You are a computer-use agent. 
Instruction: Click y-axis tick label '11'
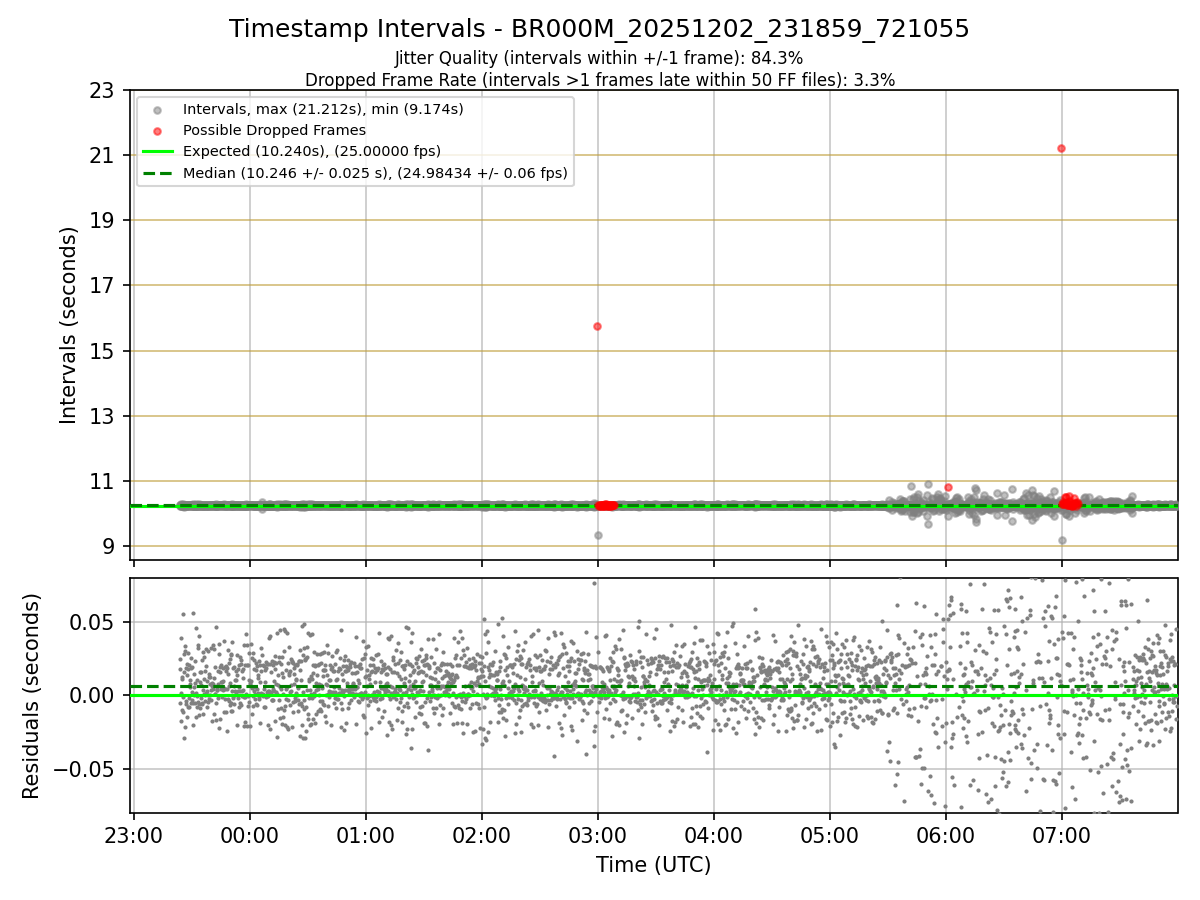[x=103, y=481]
